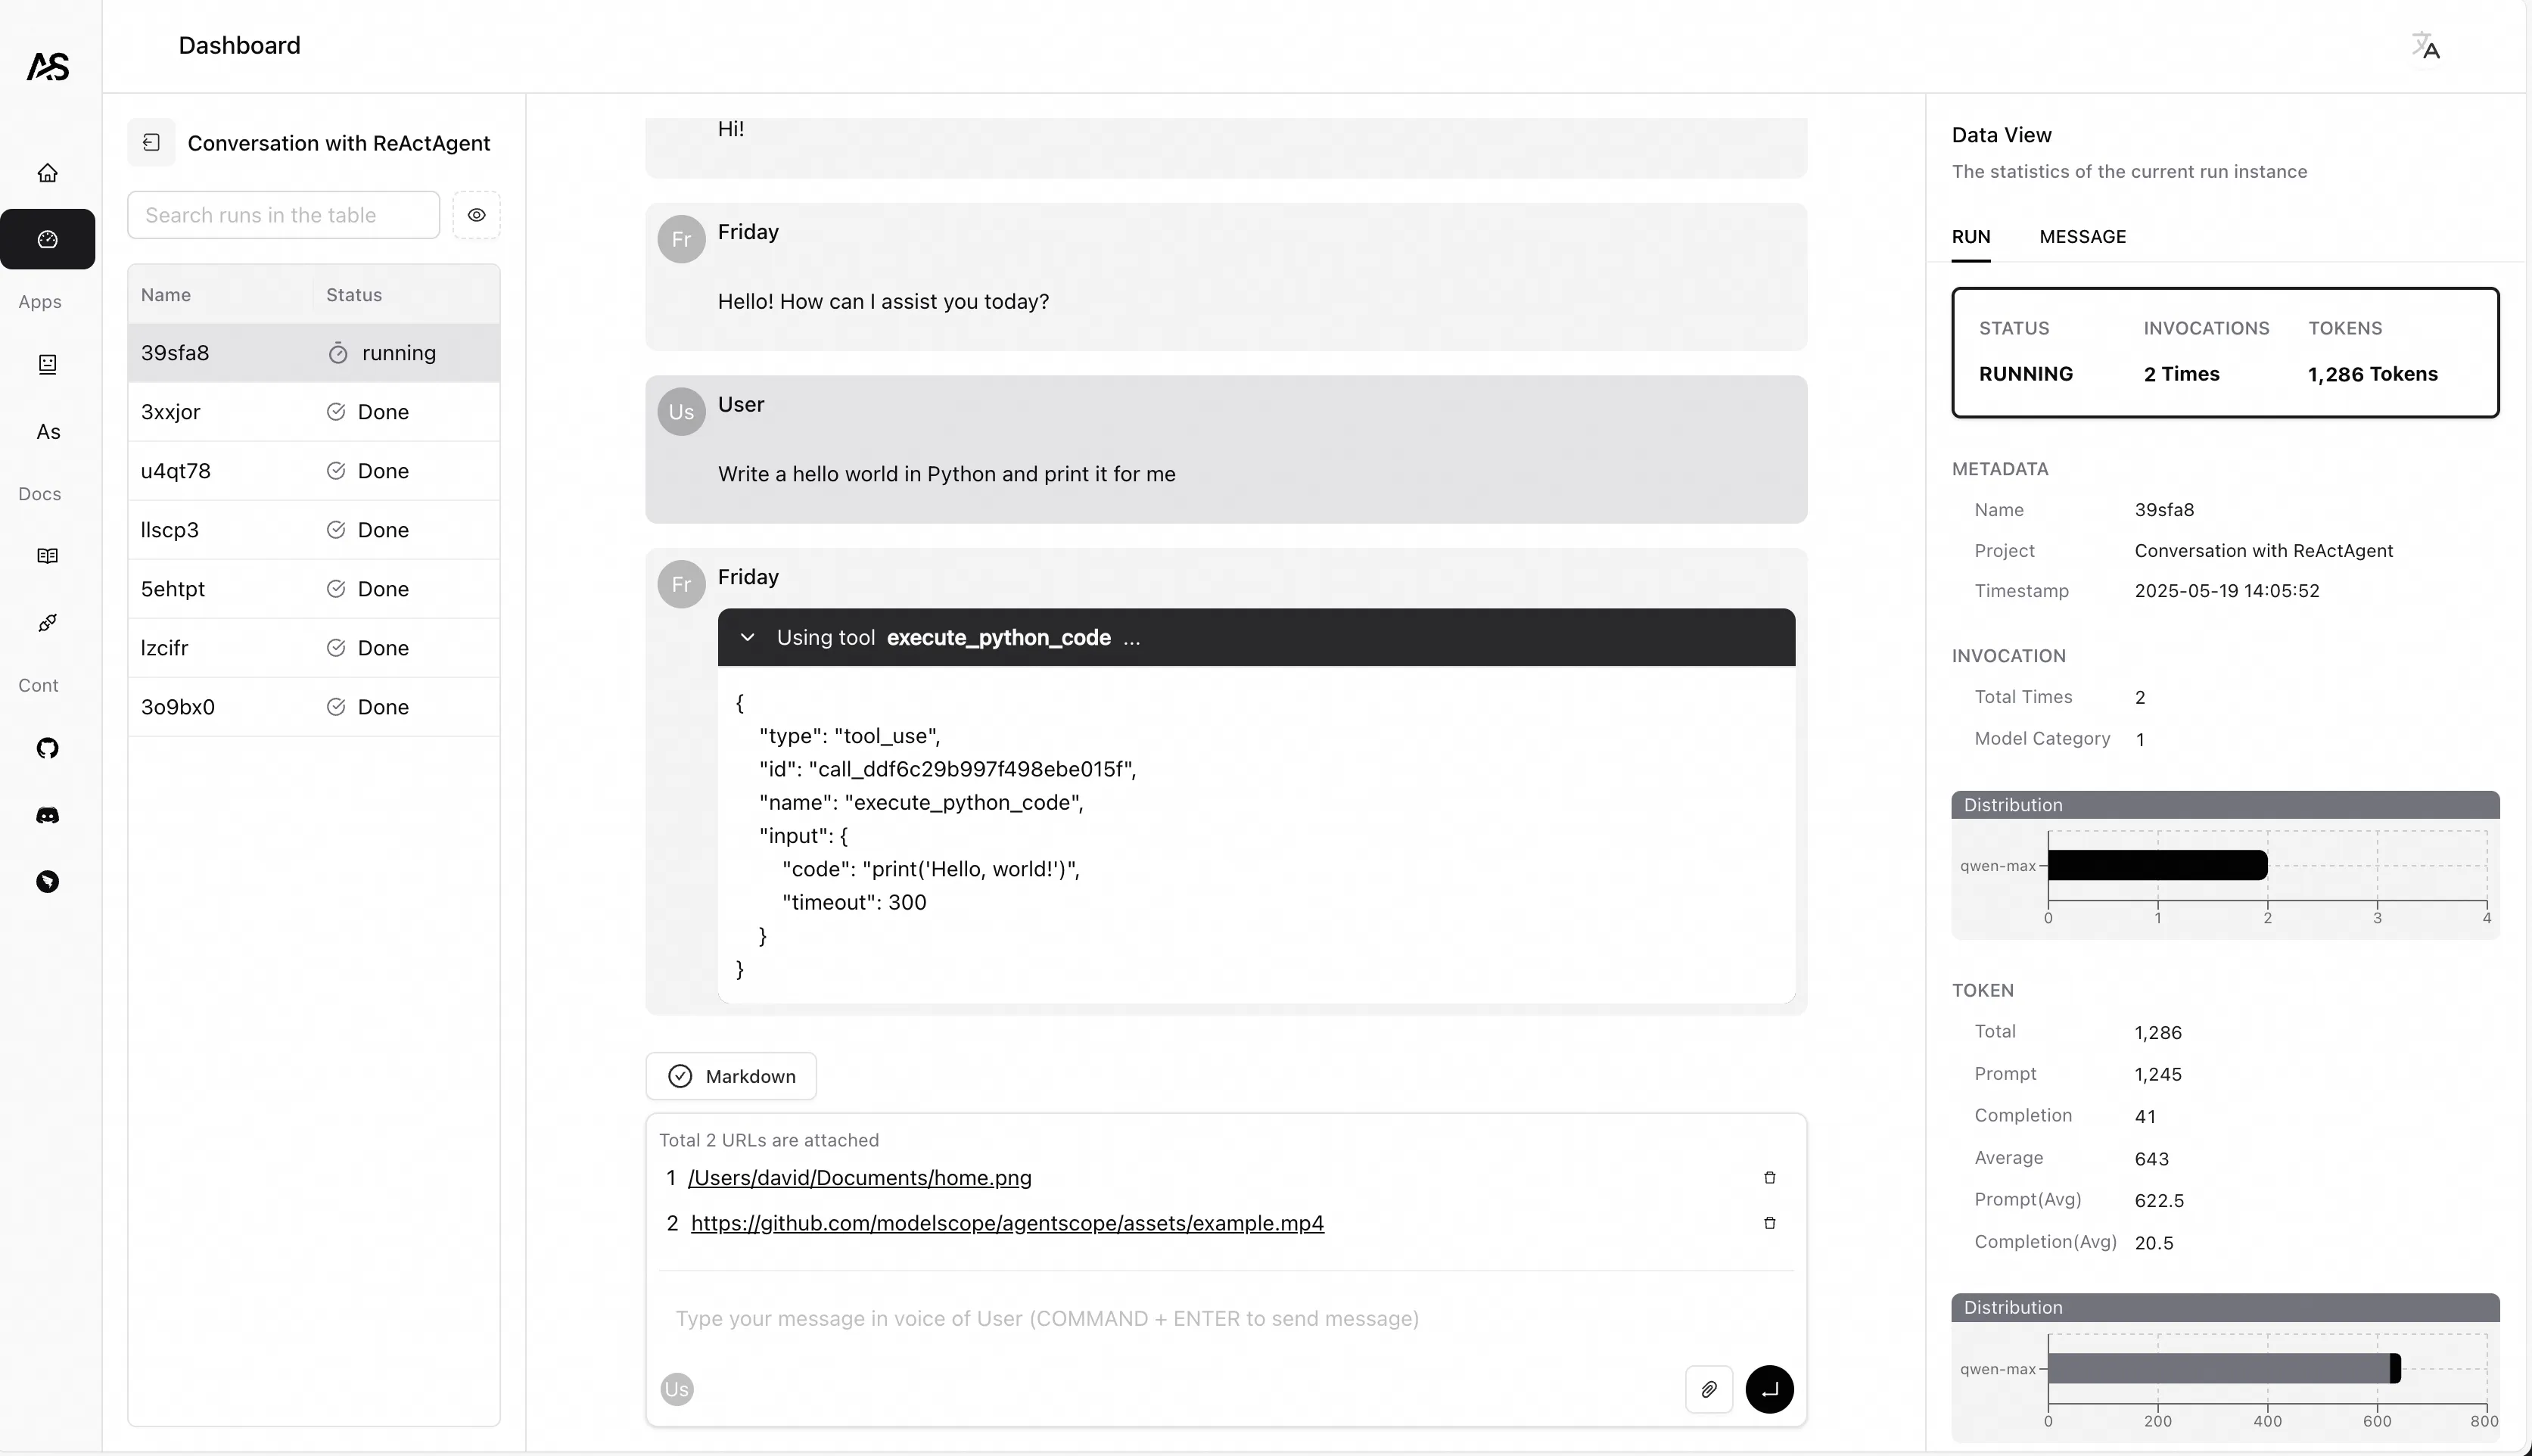Open the dashboard gauge icon in sidebar

point(47,239)
